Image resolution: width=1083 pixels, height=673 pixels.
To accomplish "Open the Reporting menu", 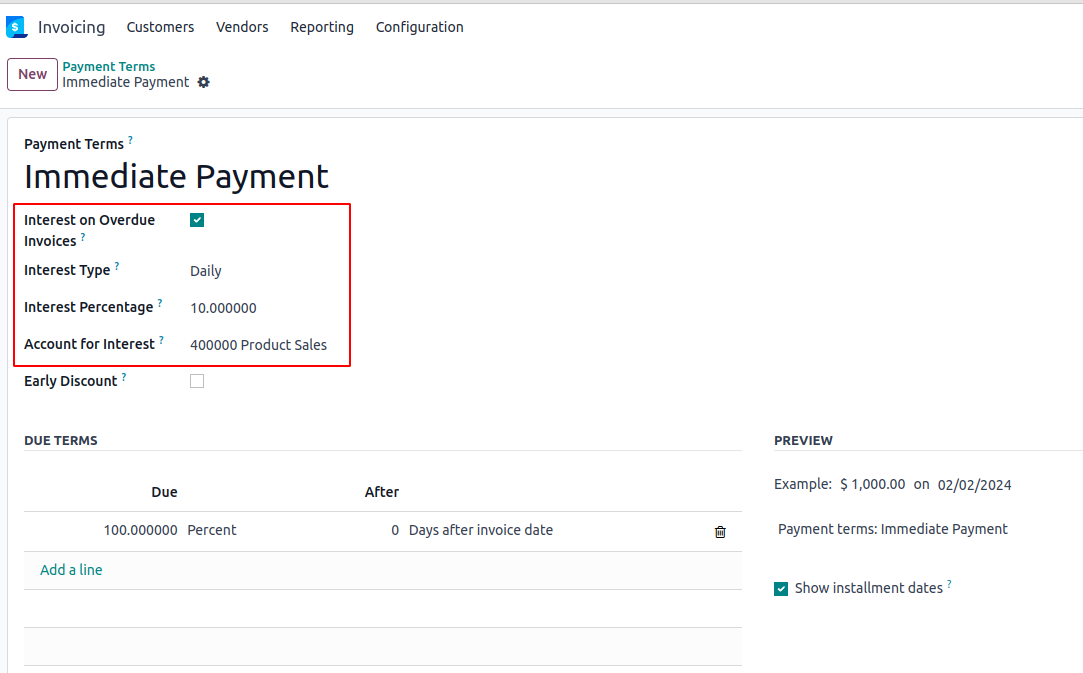I will (322, 27).
